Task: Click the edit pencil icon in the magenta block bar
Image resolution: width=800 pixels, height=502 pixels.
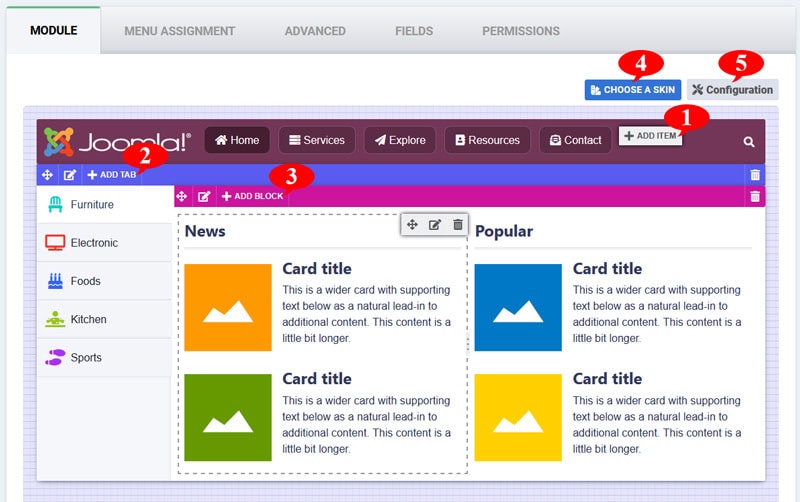Action: click(204, 196)
